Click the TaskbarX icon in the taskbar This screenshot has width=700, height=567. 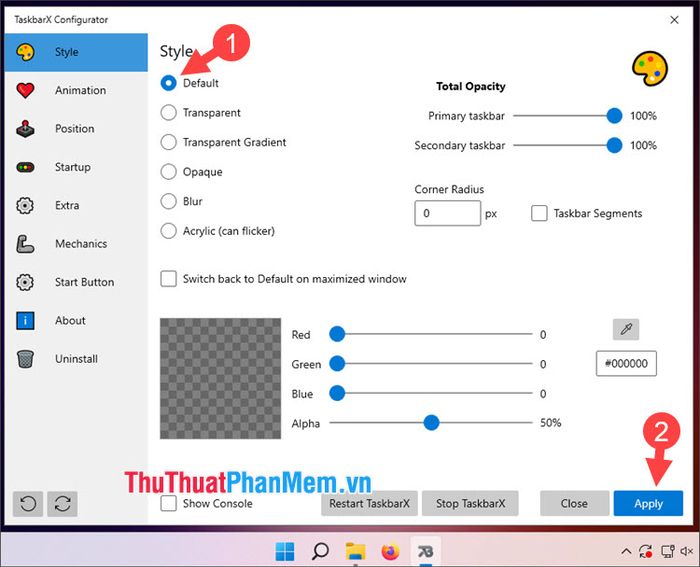coord(425,552)
